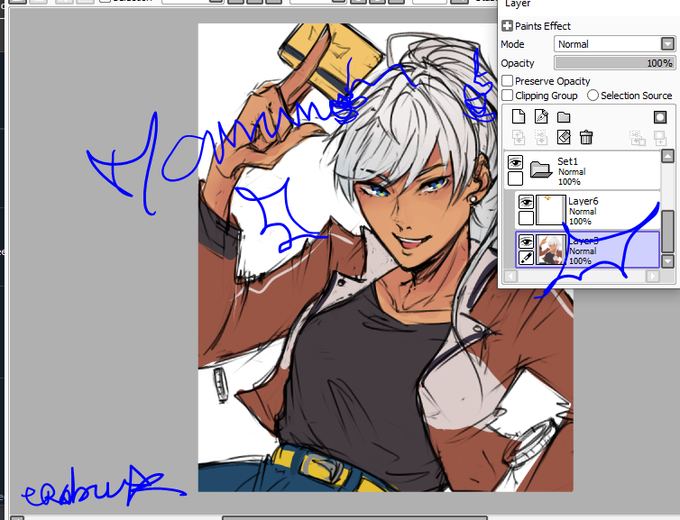680x520 pixels.
Task: Adjust the layer Opacity slider
Action: click(614, 63)
